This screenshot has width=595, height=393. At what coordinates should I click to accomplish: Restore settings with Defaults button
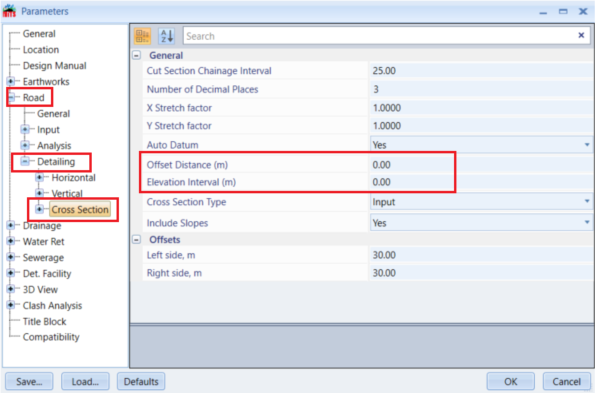[x=141, y=381]
